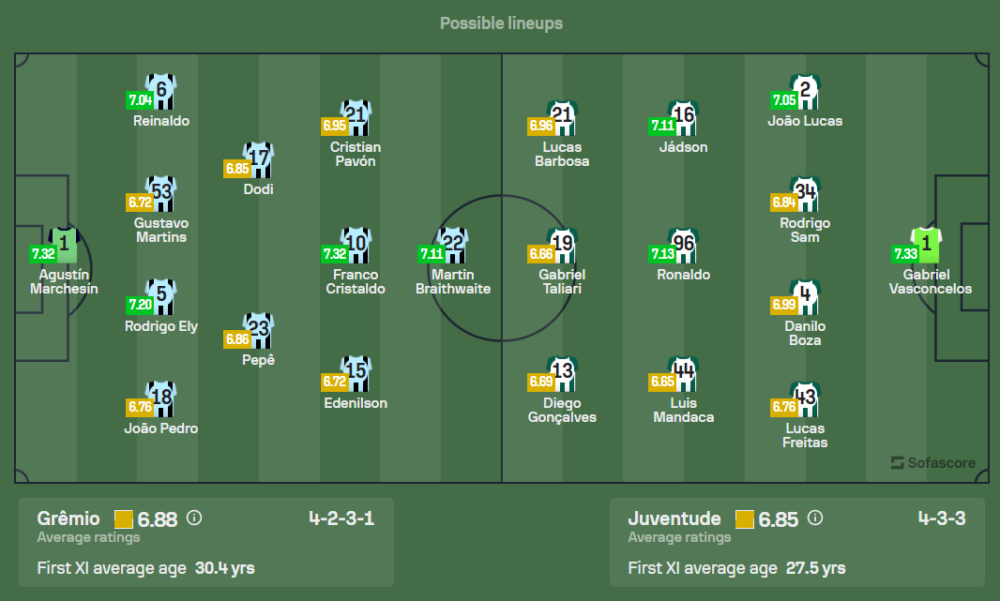This screenshot has width=1000, height=601.
Task: Click the yellow rating square beside Grêmio
Action: tap(124, 519)
